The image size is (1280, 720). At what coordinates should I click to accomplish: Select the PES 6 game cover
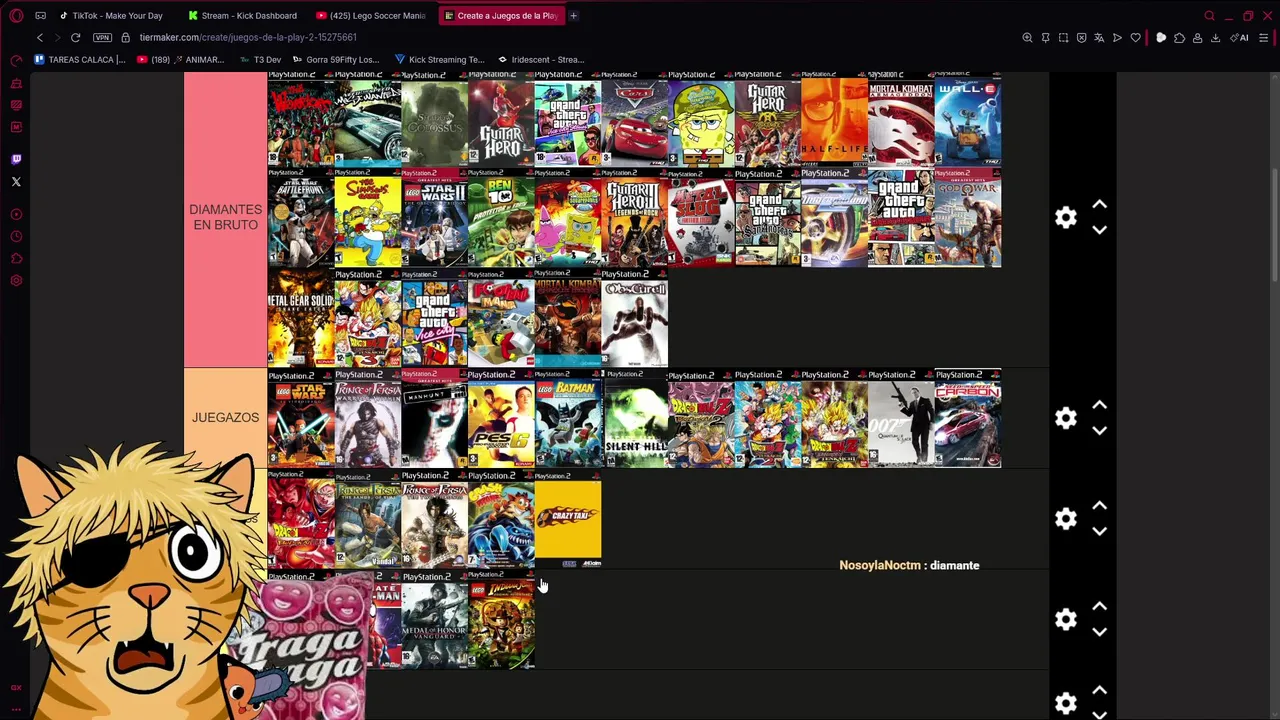click(501, 419)
